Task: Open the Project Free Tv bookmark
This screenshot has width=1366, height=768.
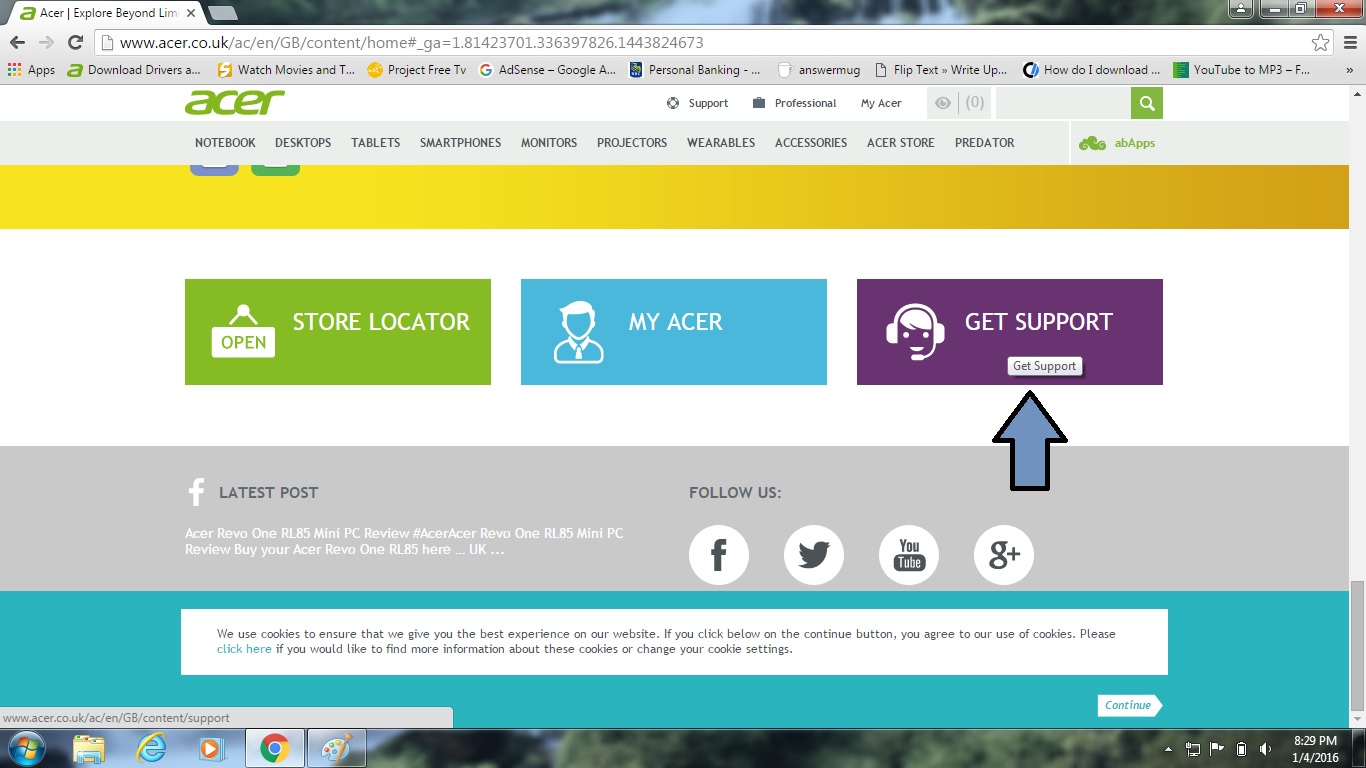Action: [x=417, y=70]
